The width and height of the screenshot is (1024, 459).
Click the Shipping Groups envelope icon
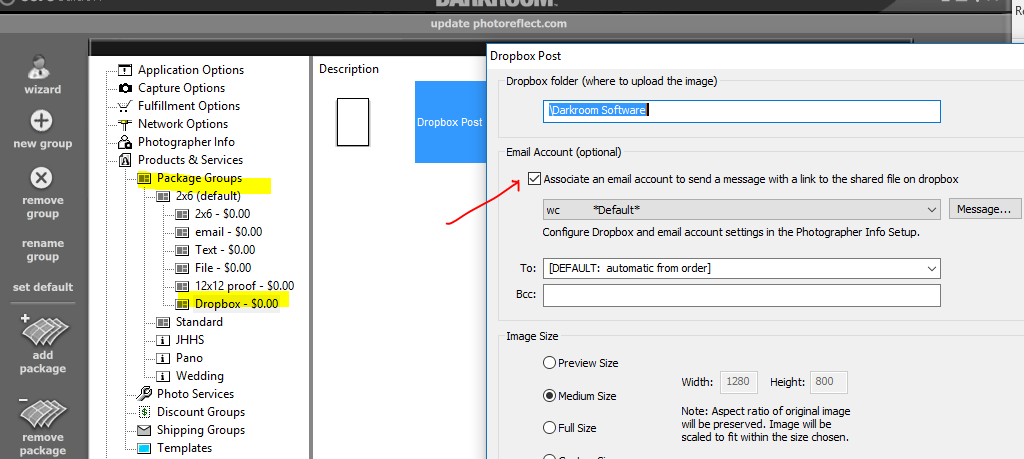point(144,430)
